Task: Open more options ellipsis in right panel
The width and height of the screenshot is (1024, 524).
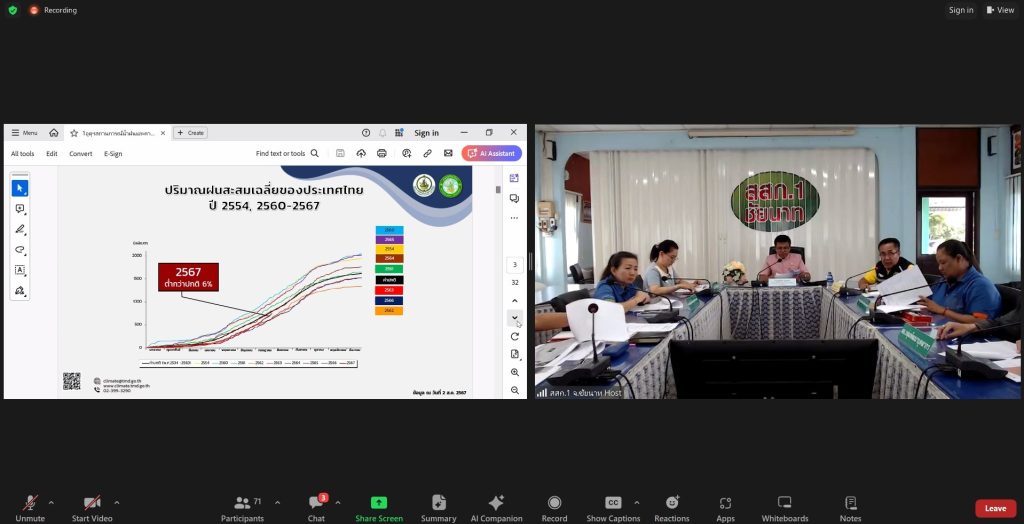Action: pos(514,218)
